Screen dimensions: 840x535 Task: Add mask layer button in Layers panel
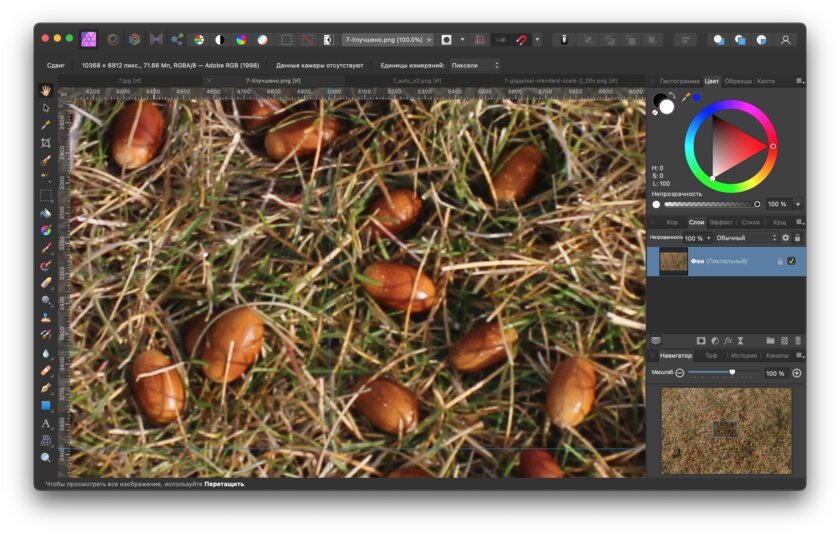[701, 341]
